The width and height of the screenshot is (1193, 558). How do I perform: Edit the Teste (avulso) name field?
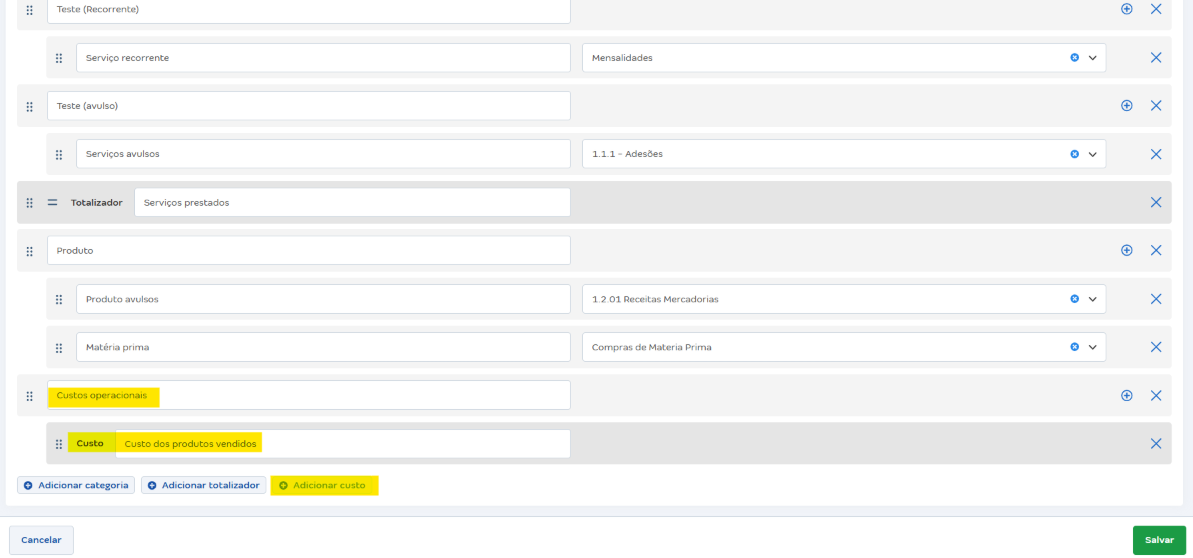click(x=309, y=106)
